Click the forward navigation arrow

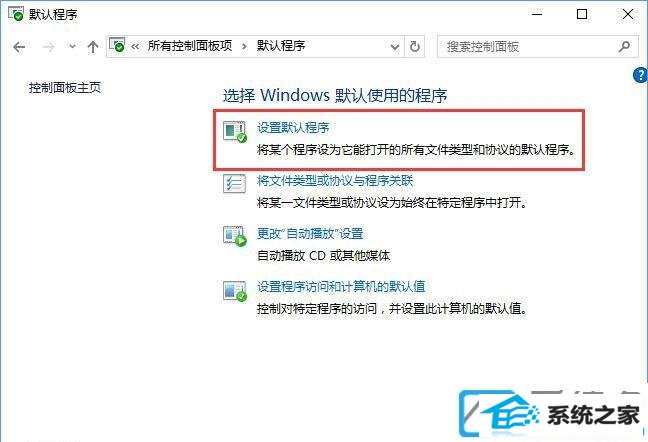[49, 47]
